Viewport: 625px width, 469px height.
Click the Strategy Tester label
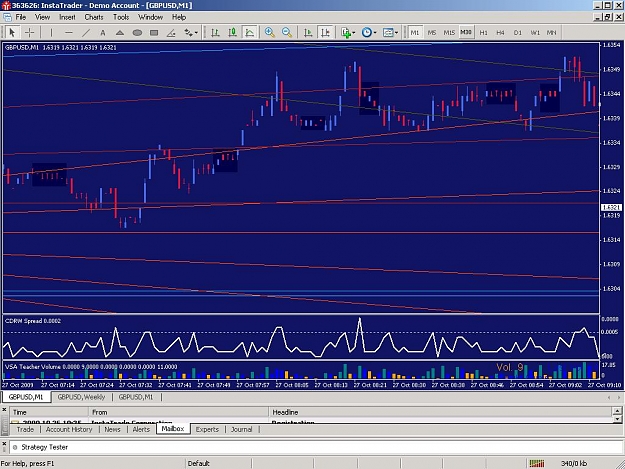click(45, 447)
